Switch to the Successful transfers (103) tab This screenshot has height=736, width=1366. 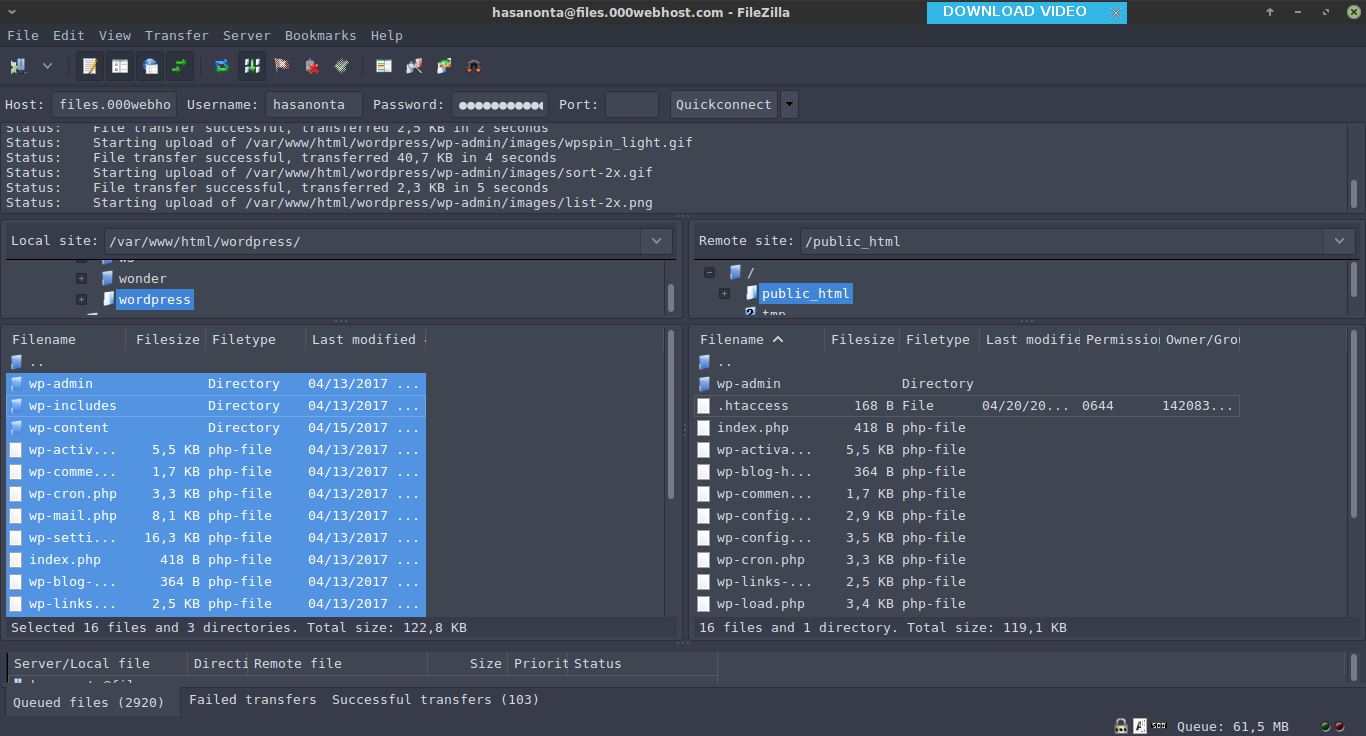436,700
